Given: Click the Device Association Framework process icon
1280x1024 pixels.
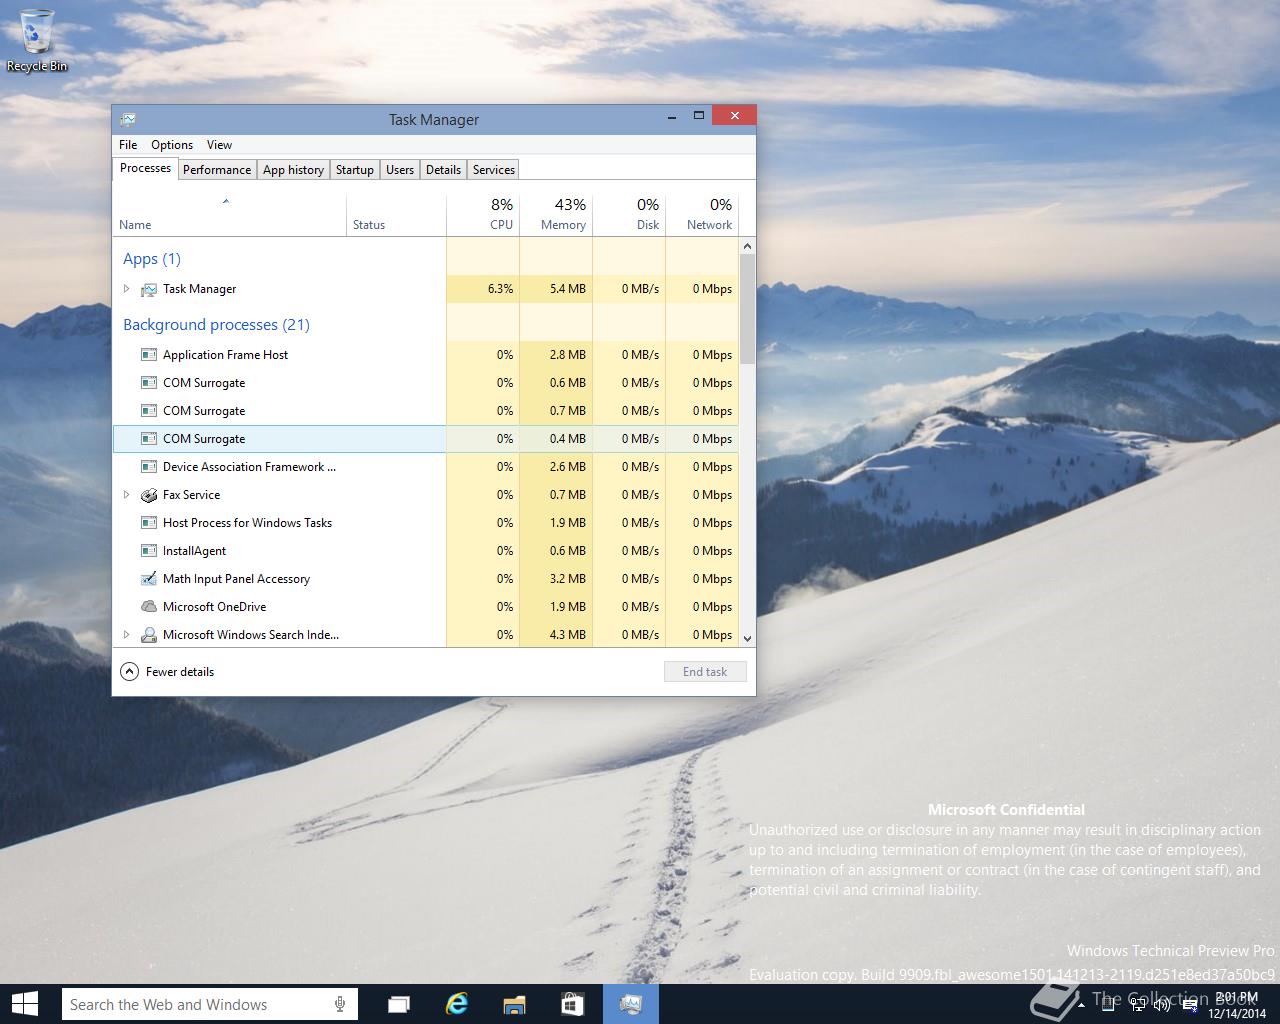Looking at the screenshot, I should point(149,467).
